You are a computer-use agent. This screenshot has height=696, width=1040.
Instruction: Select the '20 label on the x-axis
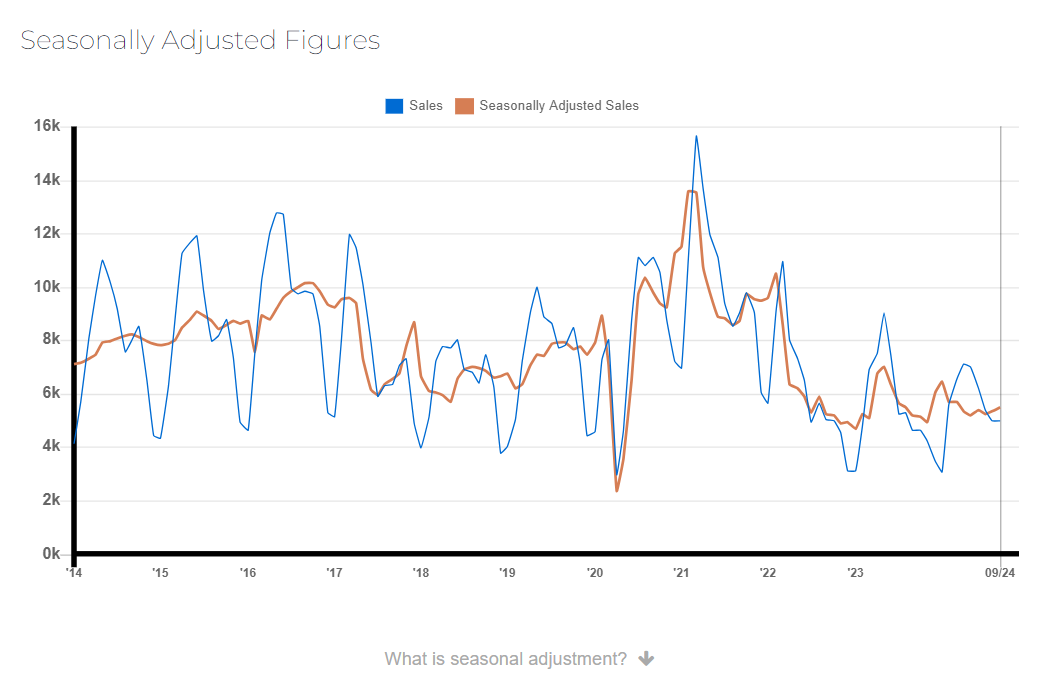(594, 573)
